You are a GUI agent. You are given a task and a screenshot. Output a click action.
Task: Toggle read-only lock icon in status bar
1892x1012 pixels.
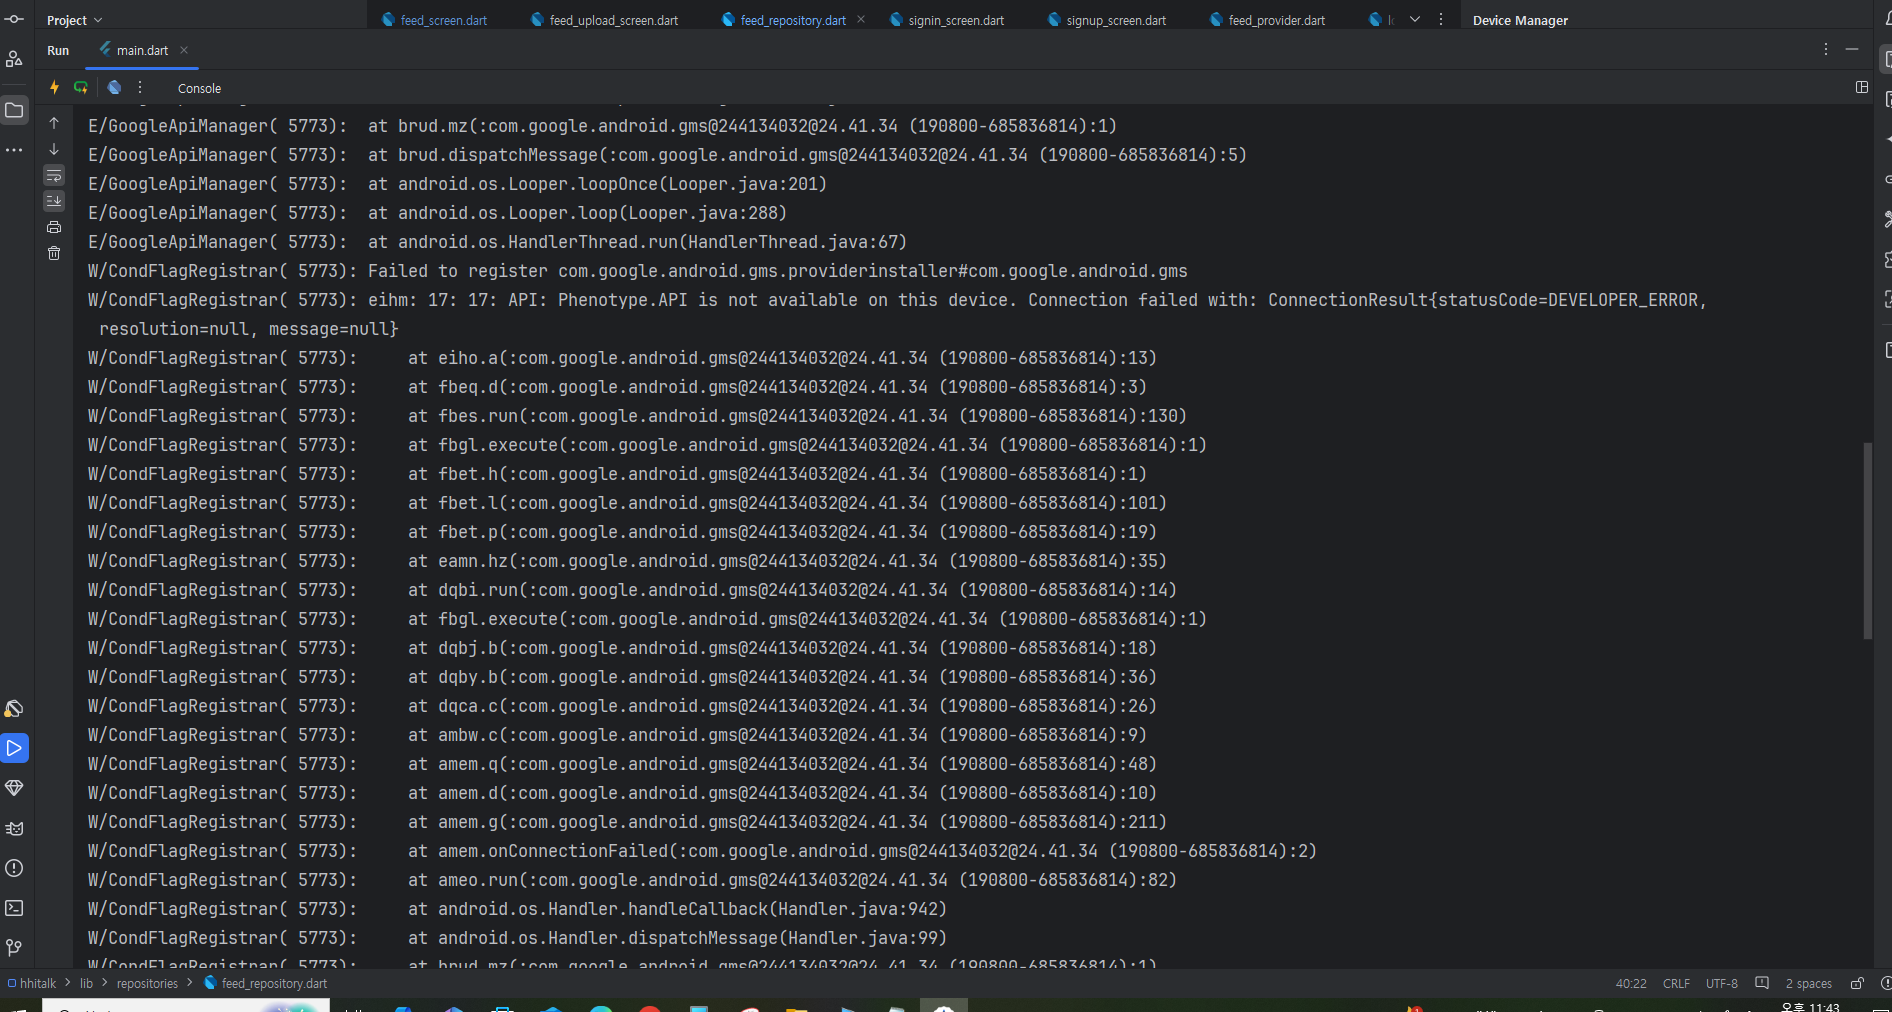point(1857,983)
